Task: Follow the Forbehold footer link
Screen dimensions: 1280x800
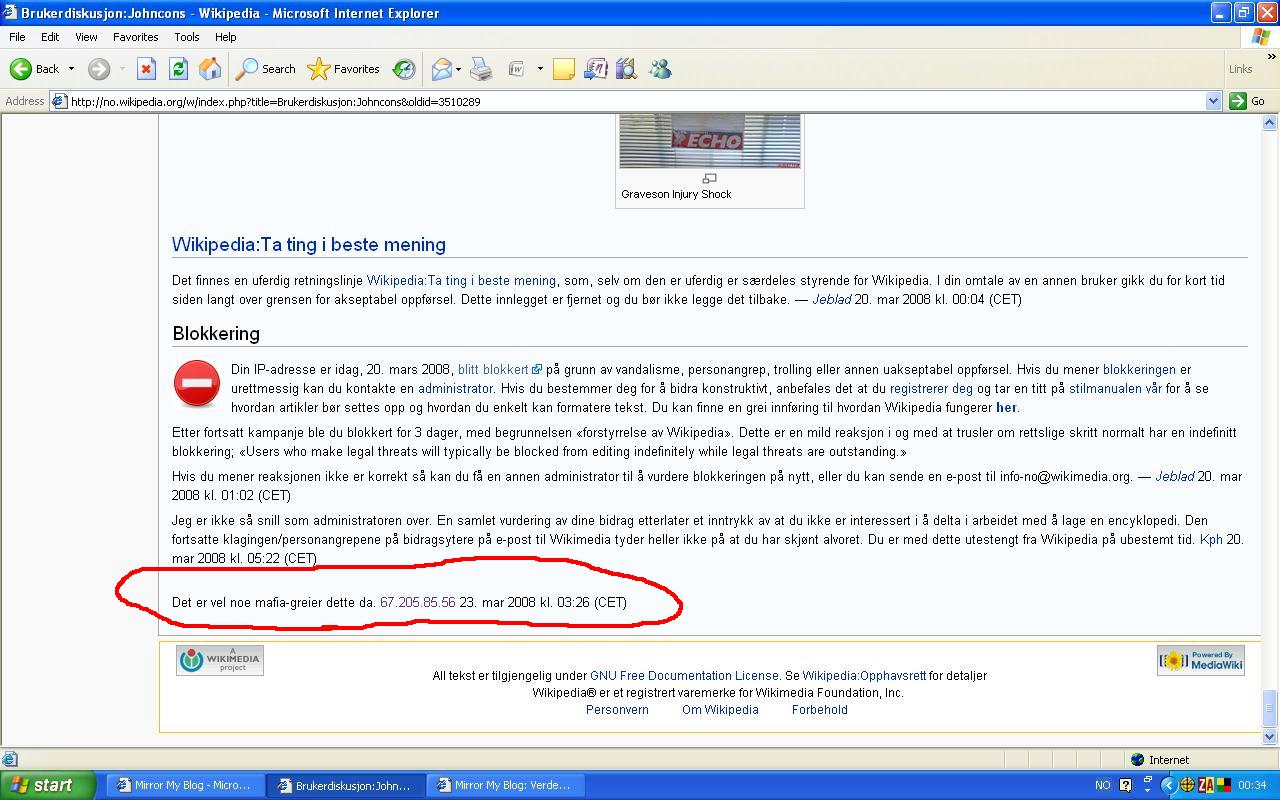Action: click(x=820, y=709)
